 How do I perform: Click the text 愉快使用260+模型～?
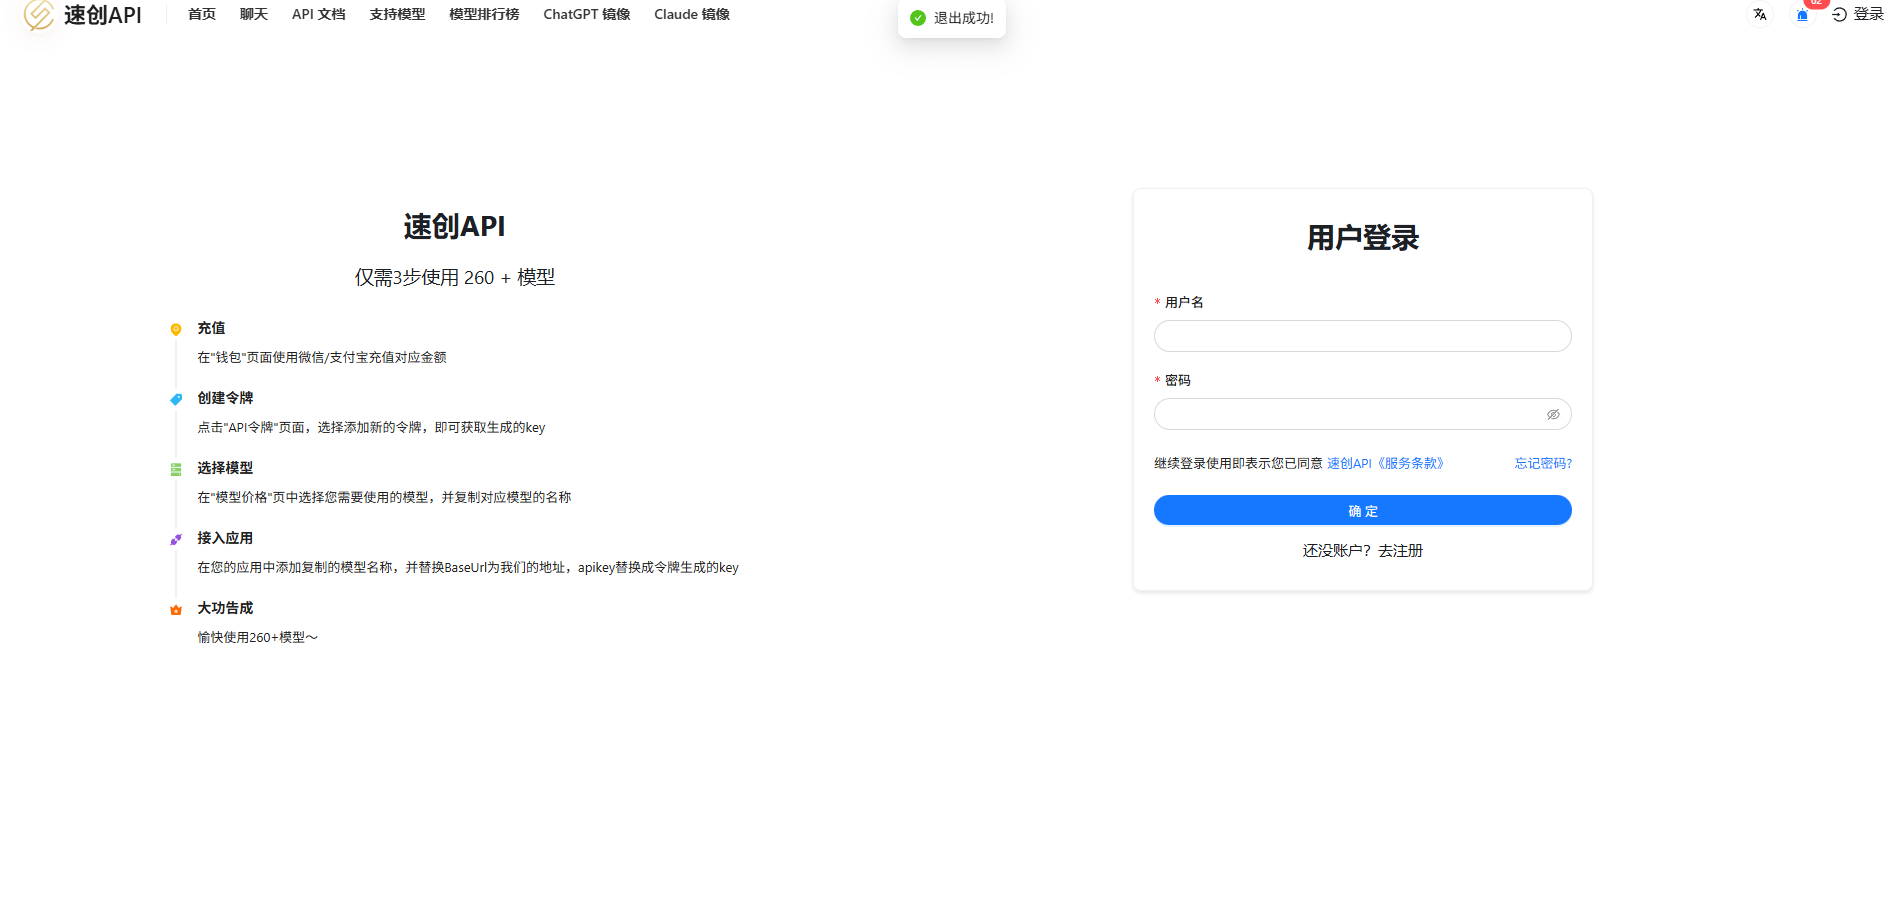257,637
